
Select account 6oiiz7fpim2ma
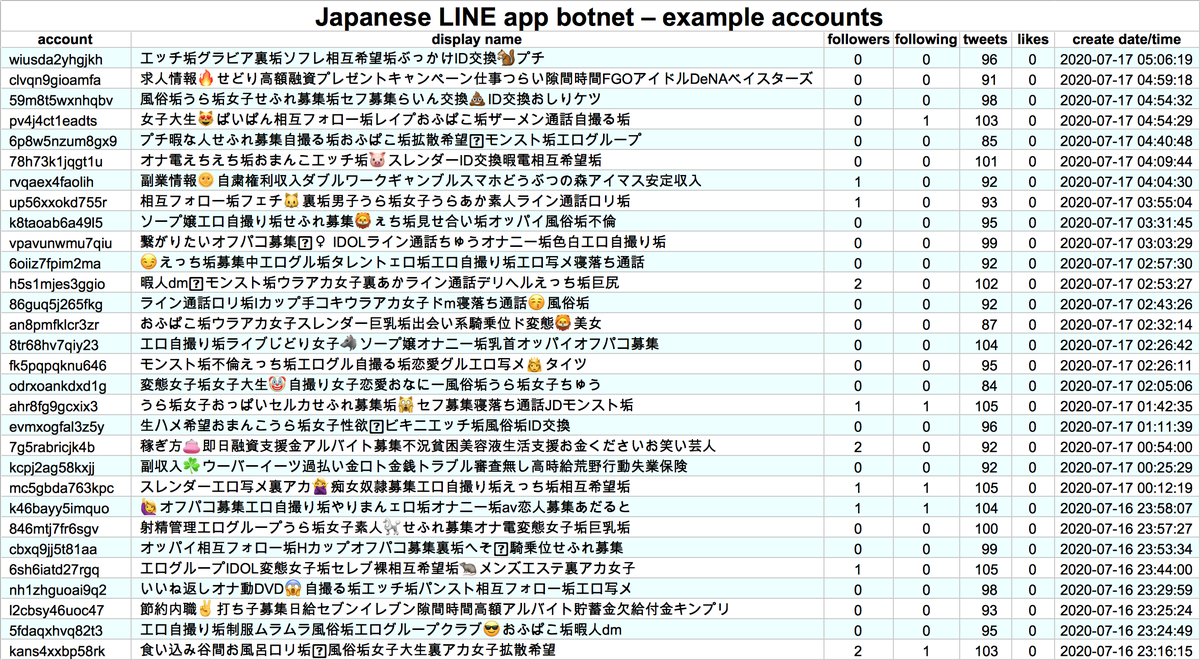click(x=55, y=263)
